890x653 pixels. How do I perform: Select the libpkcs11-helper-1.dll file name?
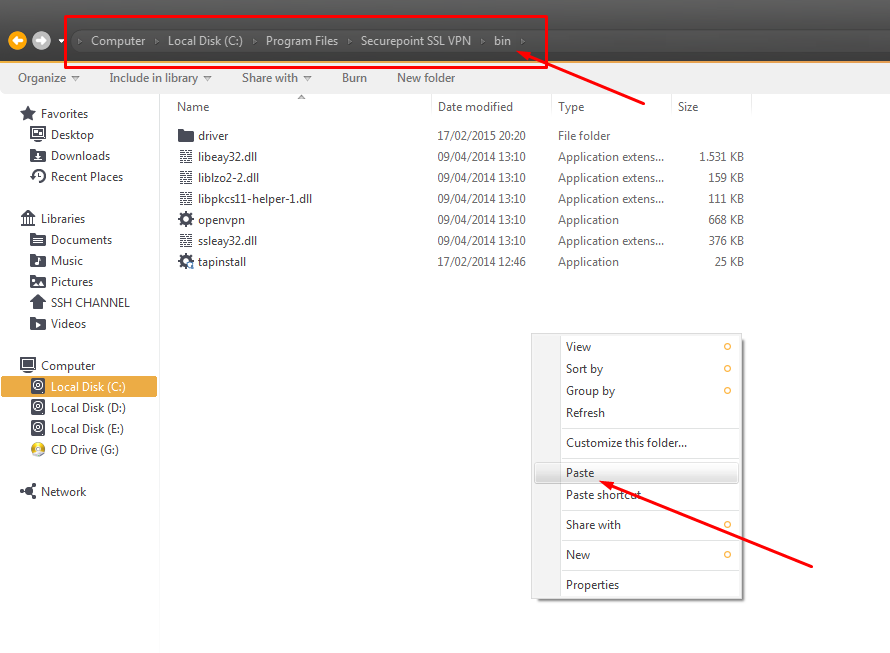pyautogui.click(x=255, y=199)
